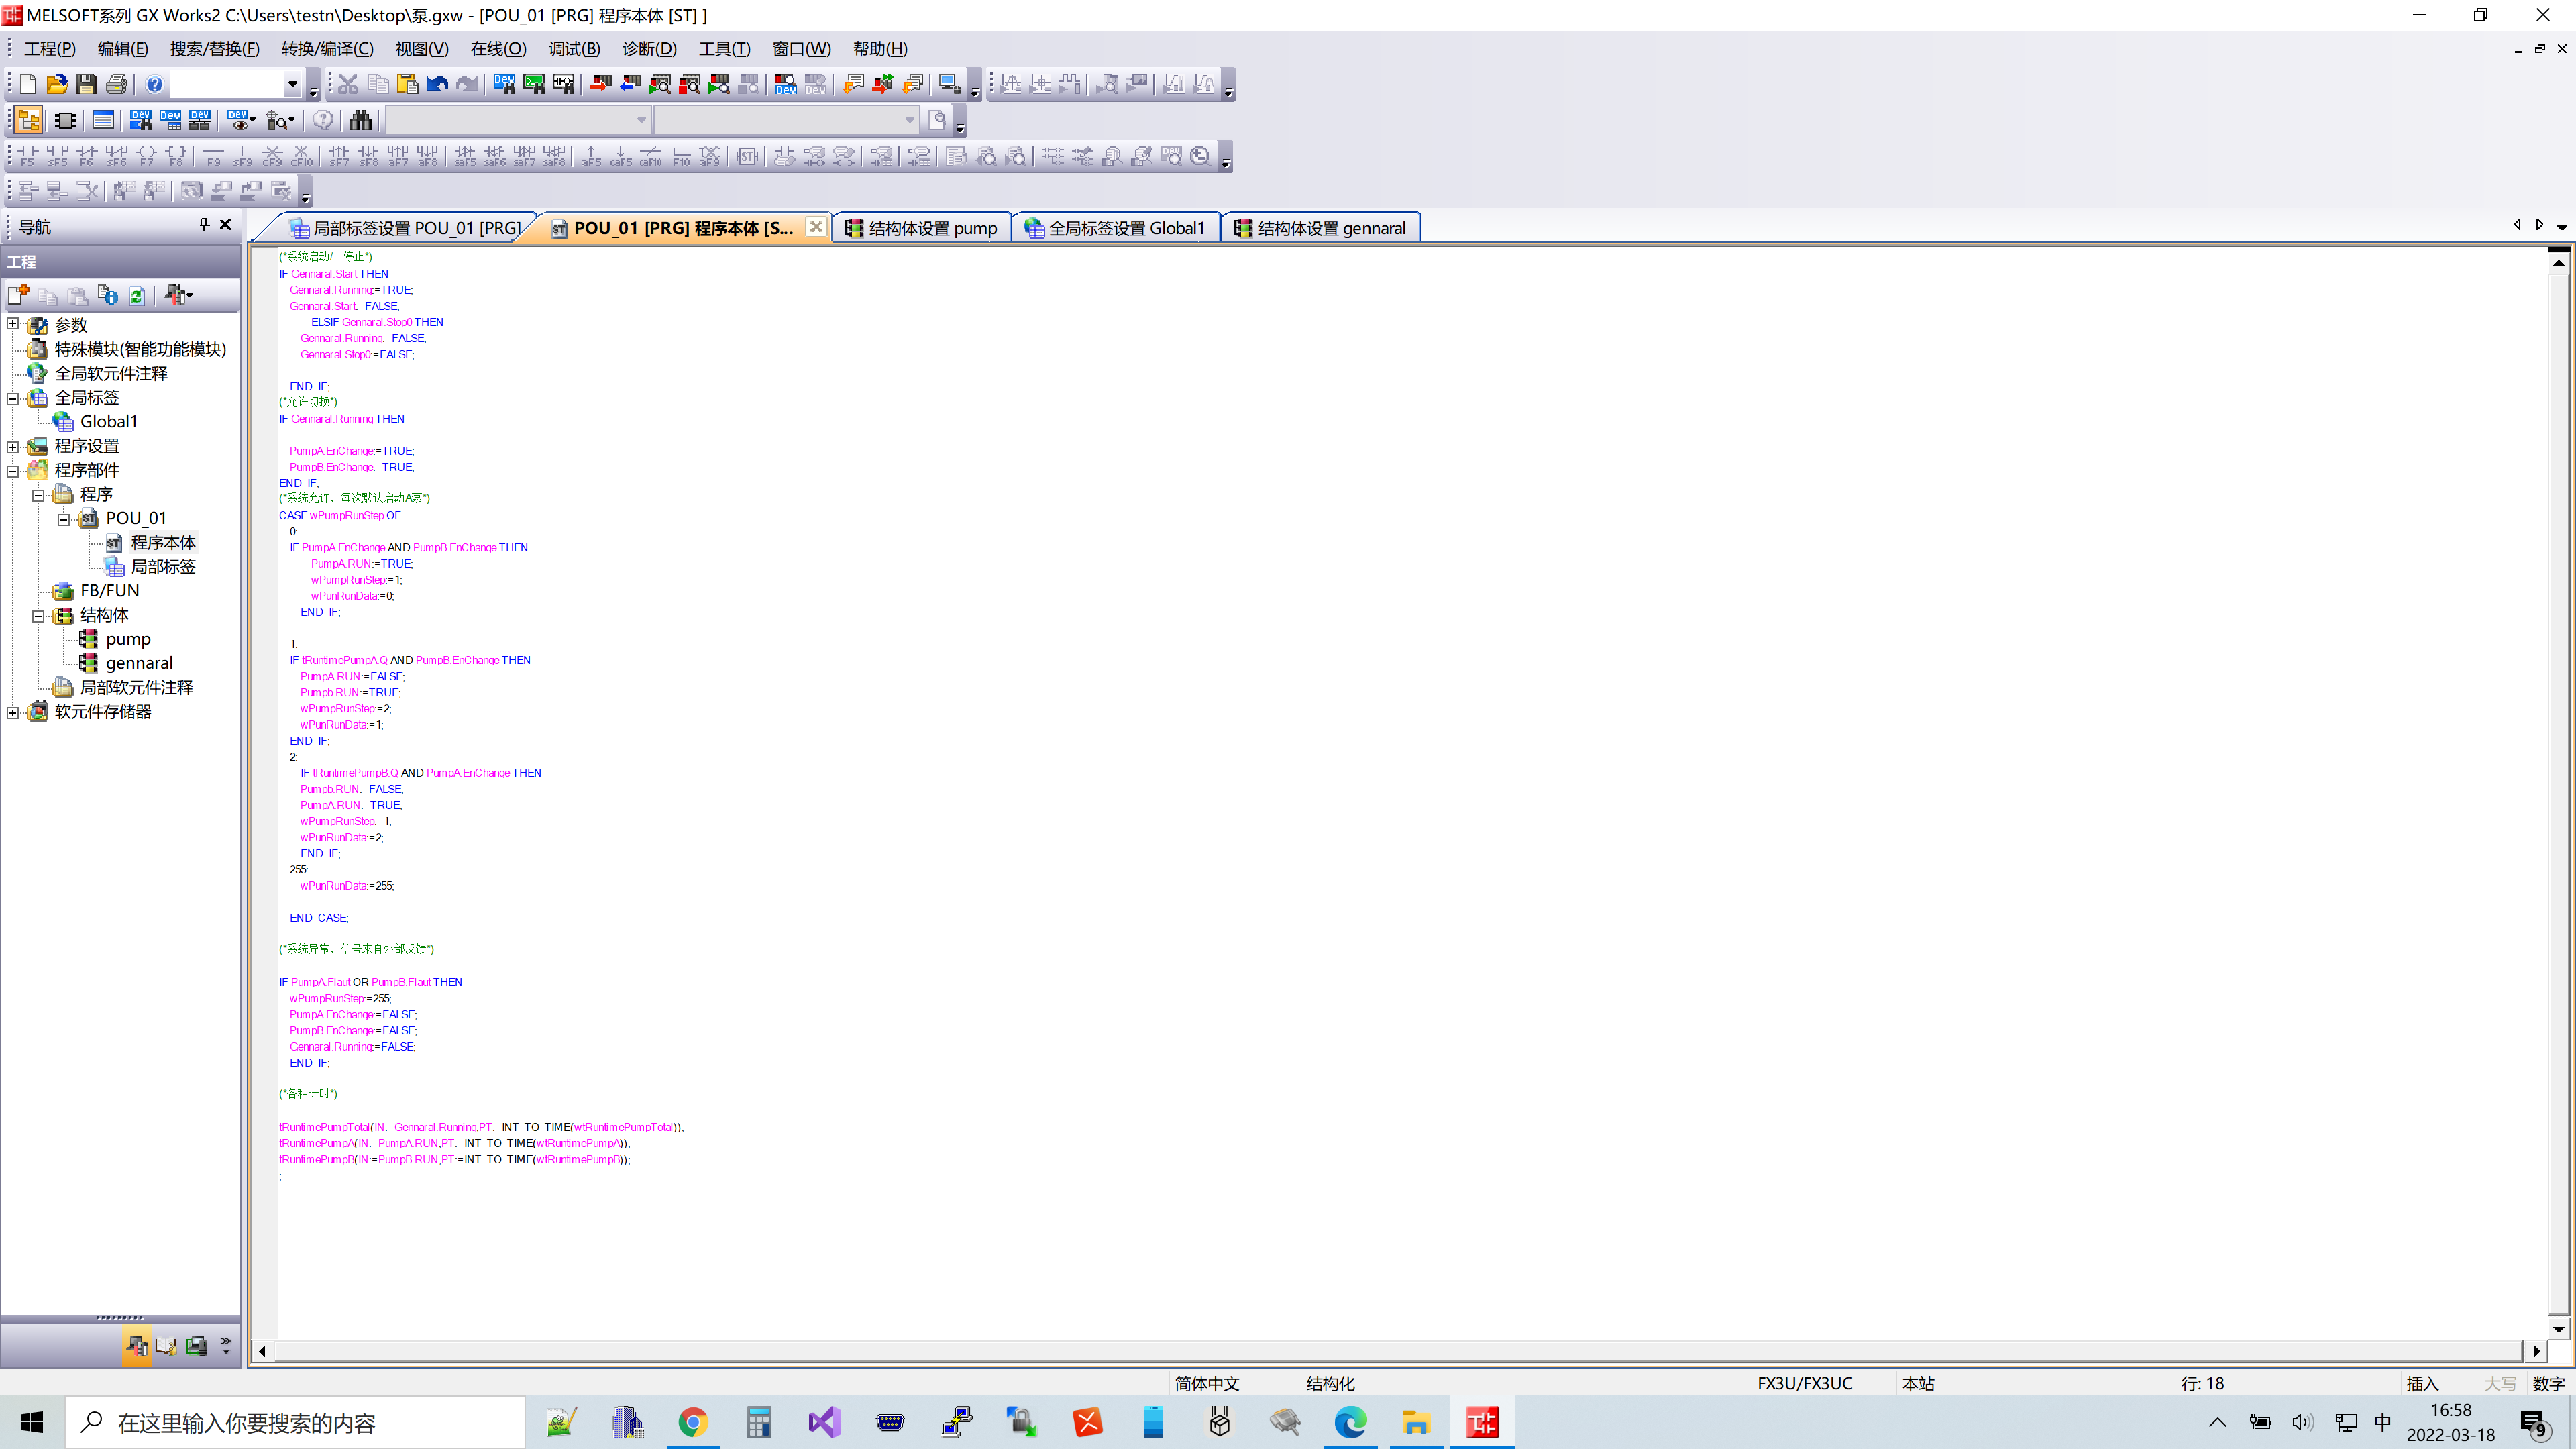Viewport: 2576px width, 1449px height.
Task: Open Google Chrome from the taskbar
Action: (x=692, y=1422)
